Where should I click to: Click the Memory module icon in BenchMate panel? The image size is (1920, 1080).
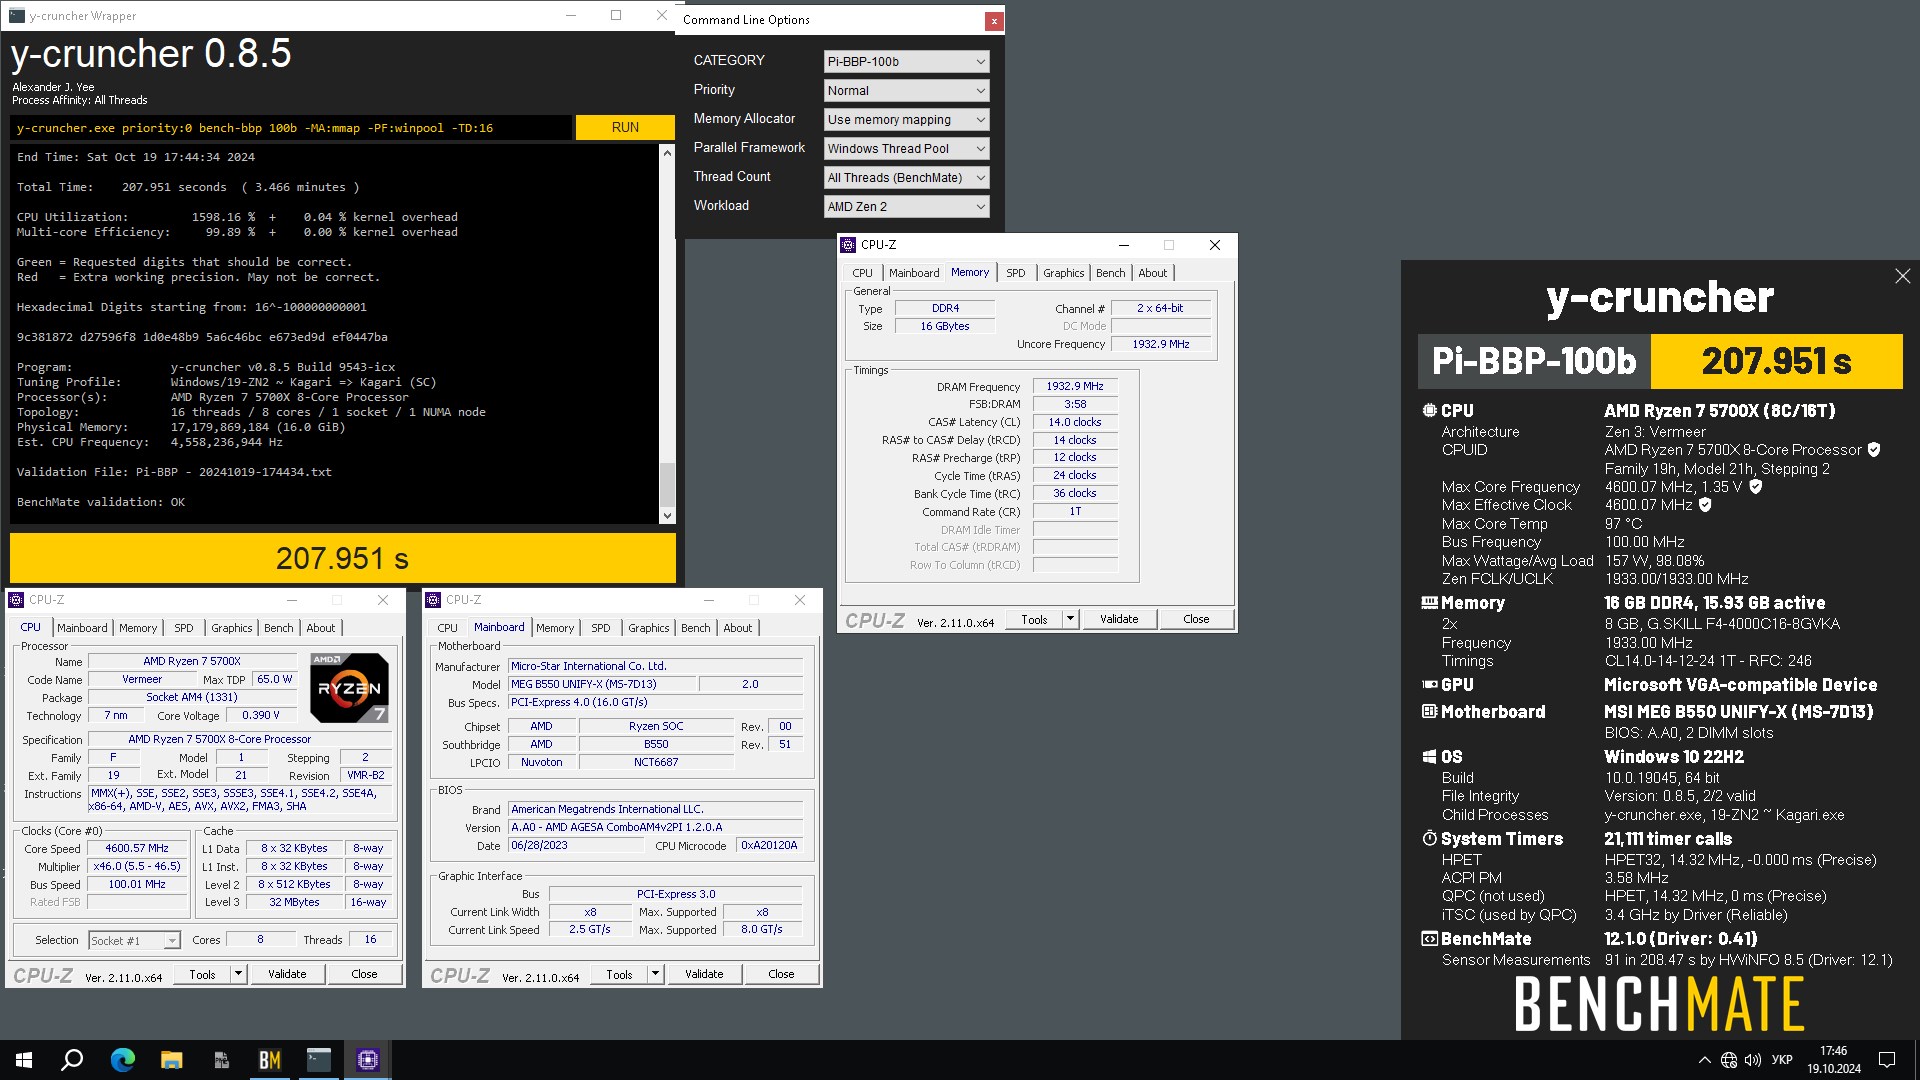point(1429,603)
